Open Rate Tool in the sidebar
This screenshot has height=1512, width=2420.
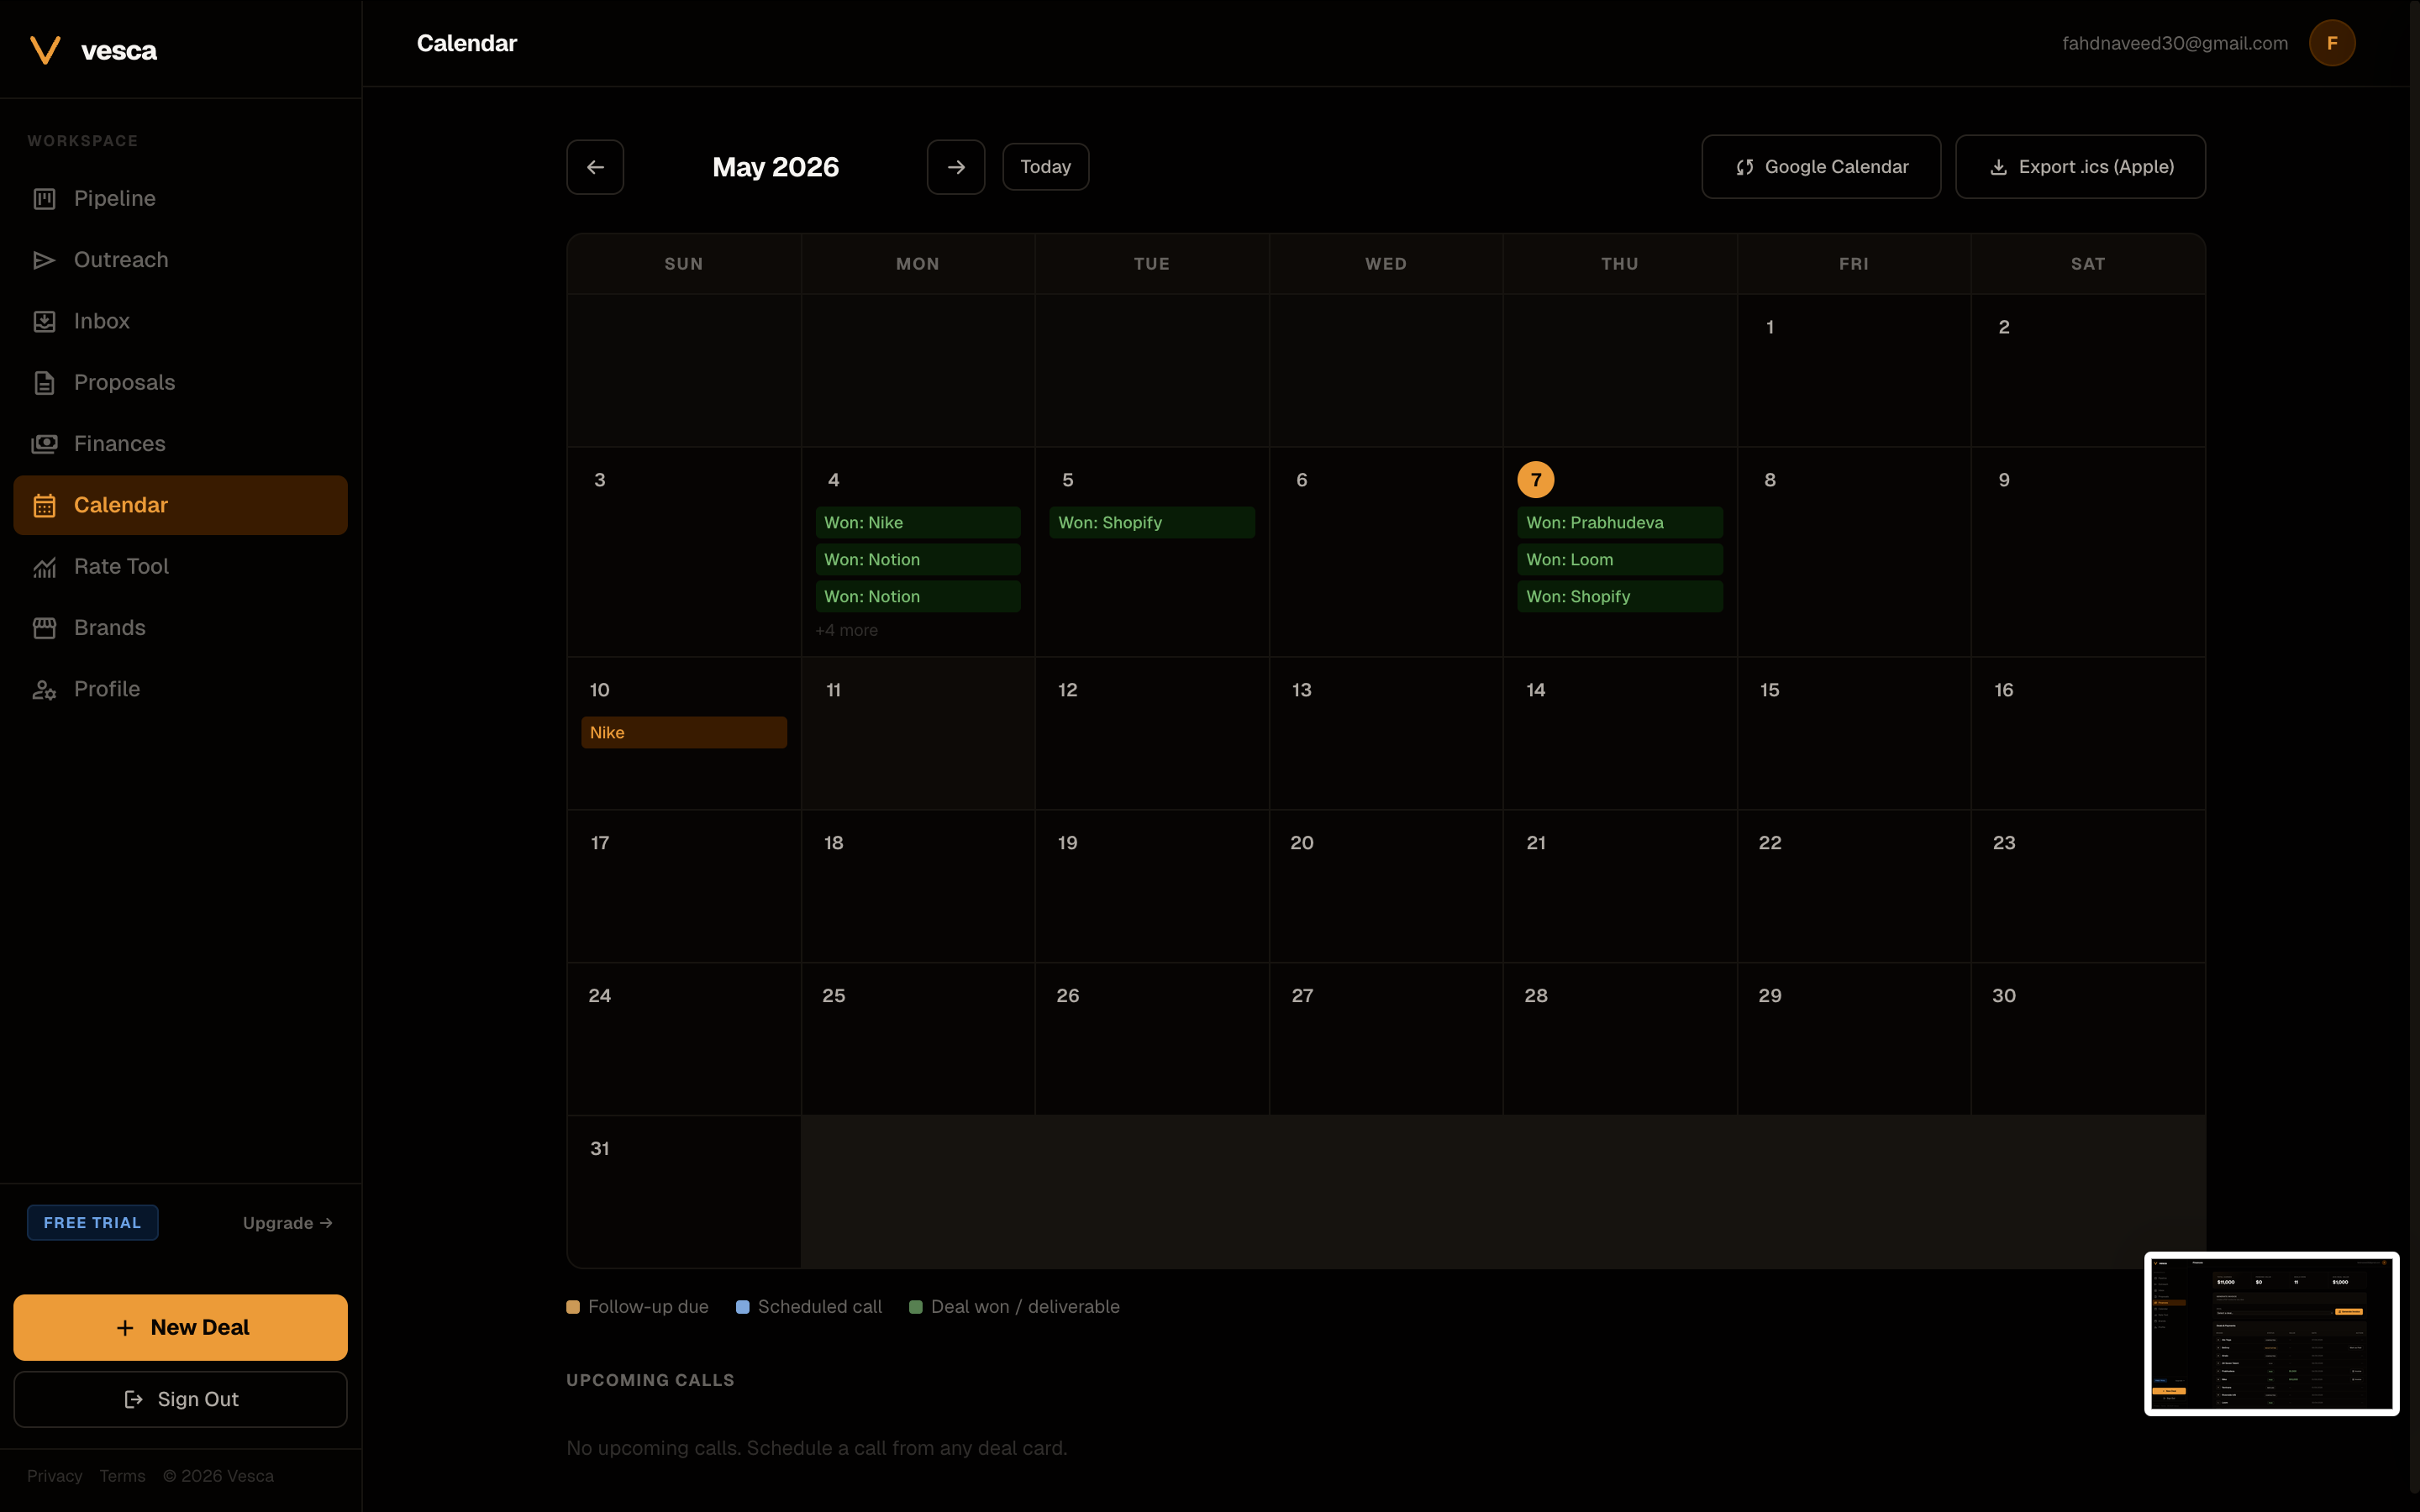(x=180, y=567)
